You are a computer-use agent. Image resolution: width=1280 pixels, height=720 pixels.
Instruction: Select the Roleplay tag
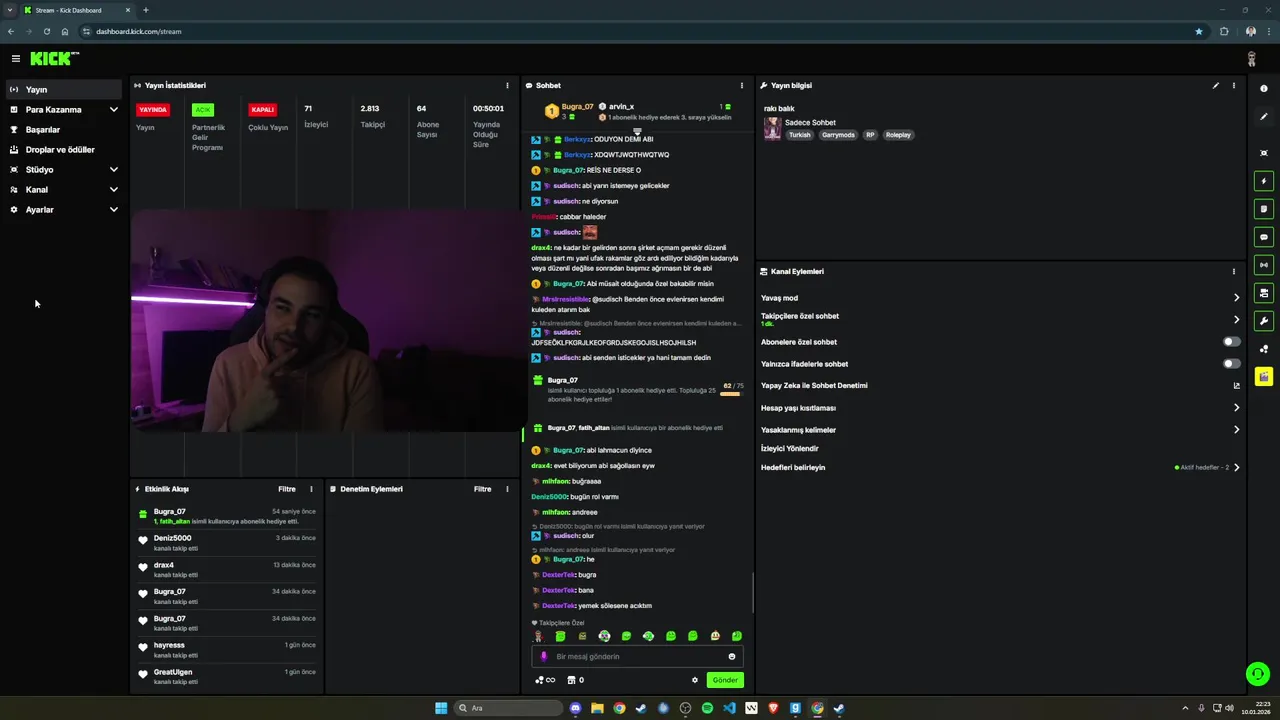(898, 135)
